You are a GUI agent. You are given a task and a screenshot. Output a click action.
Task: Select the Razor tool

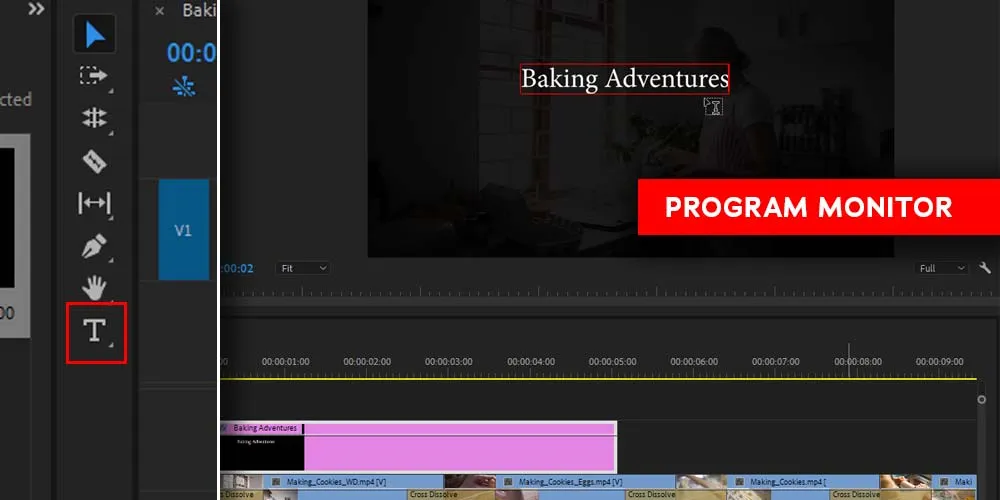click(x=94, y=160)
